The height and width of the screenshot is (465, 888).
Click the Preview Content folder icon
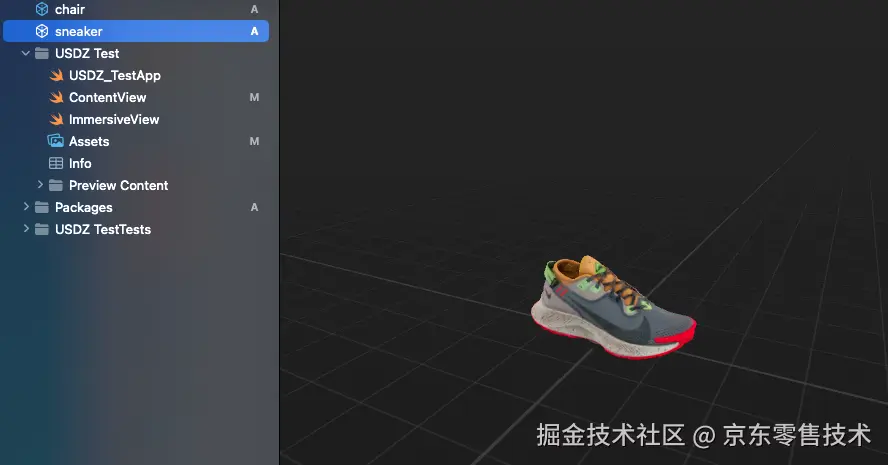click(56, 185)
